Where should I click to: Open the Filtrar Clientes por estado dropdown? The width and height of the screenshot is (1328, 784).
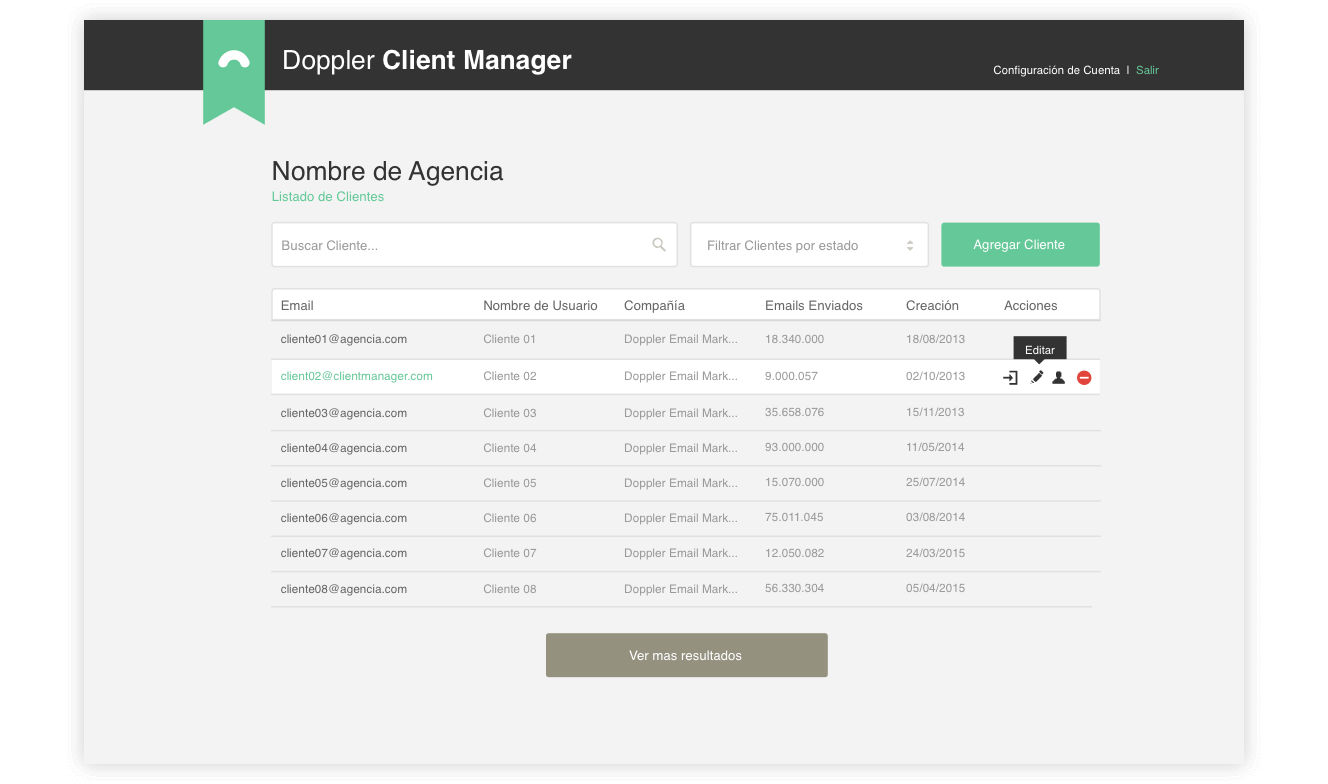click(x=809, y=245)
